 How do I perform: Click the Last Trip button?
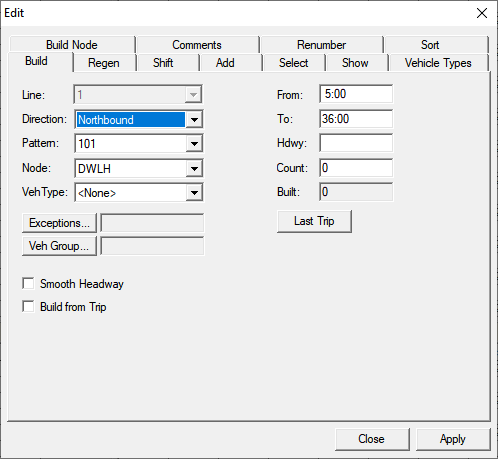tap(314, 221)
